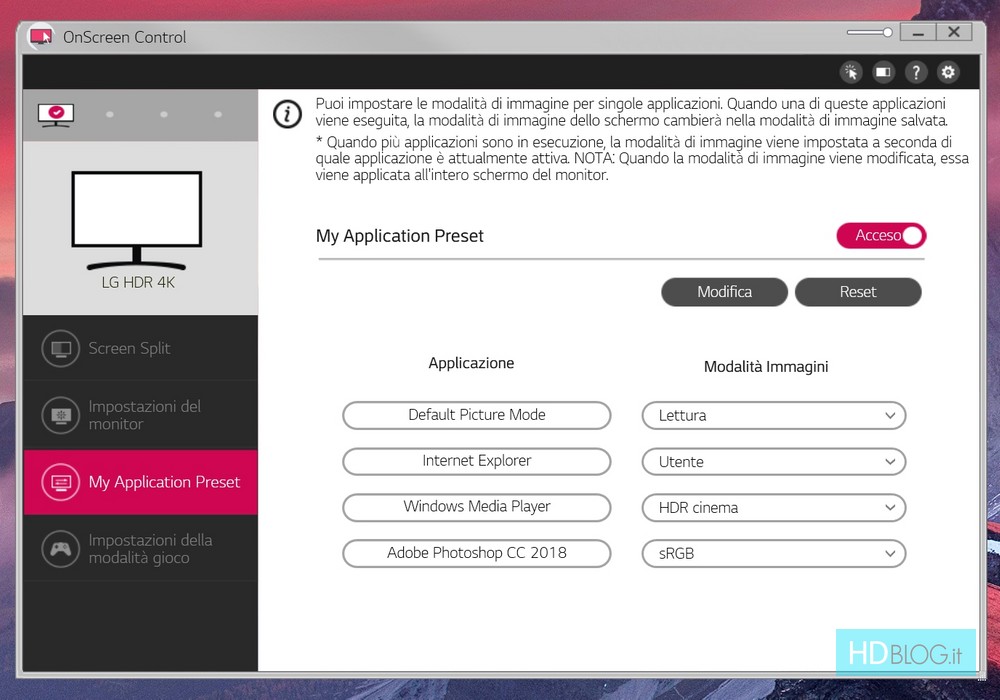Click the LG HDR 4K label
This screenshot has width=1000, height=700.
pos(138,282)
